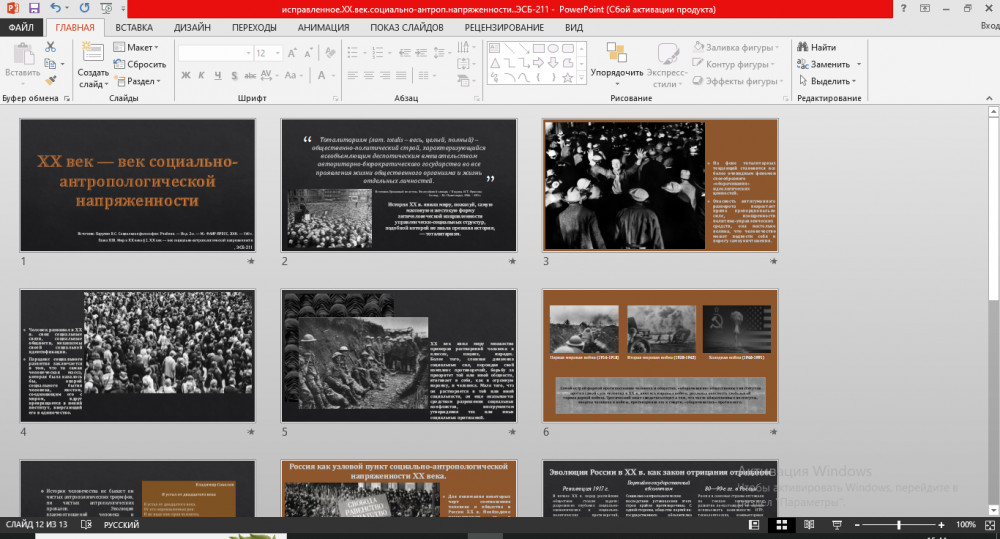This screenshot has height=539, width=1000.
Task: Open the ФАЙЛ file menu
Action: pyautogui.click(x=22, y=27)
